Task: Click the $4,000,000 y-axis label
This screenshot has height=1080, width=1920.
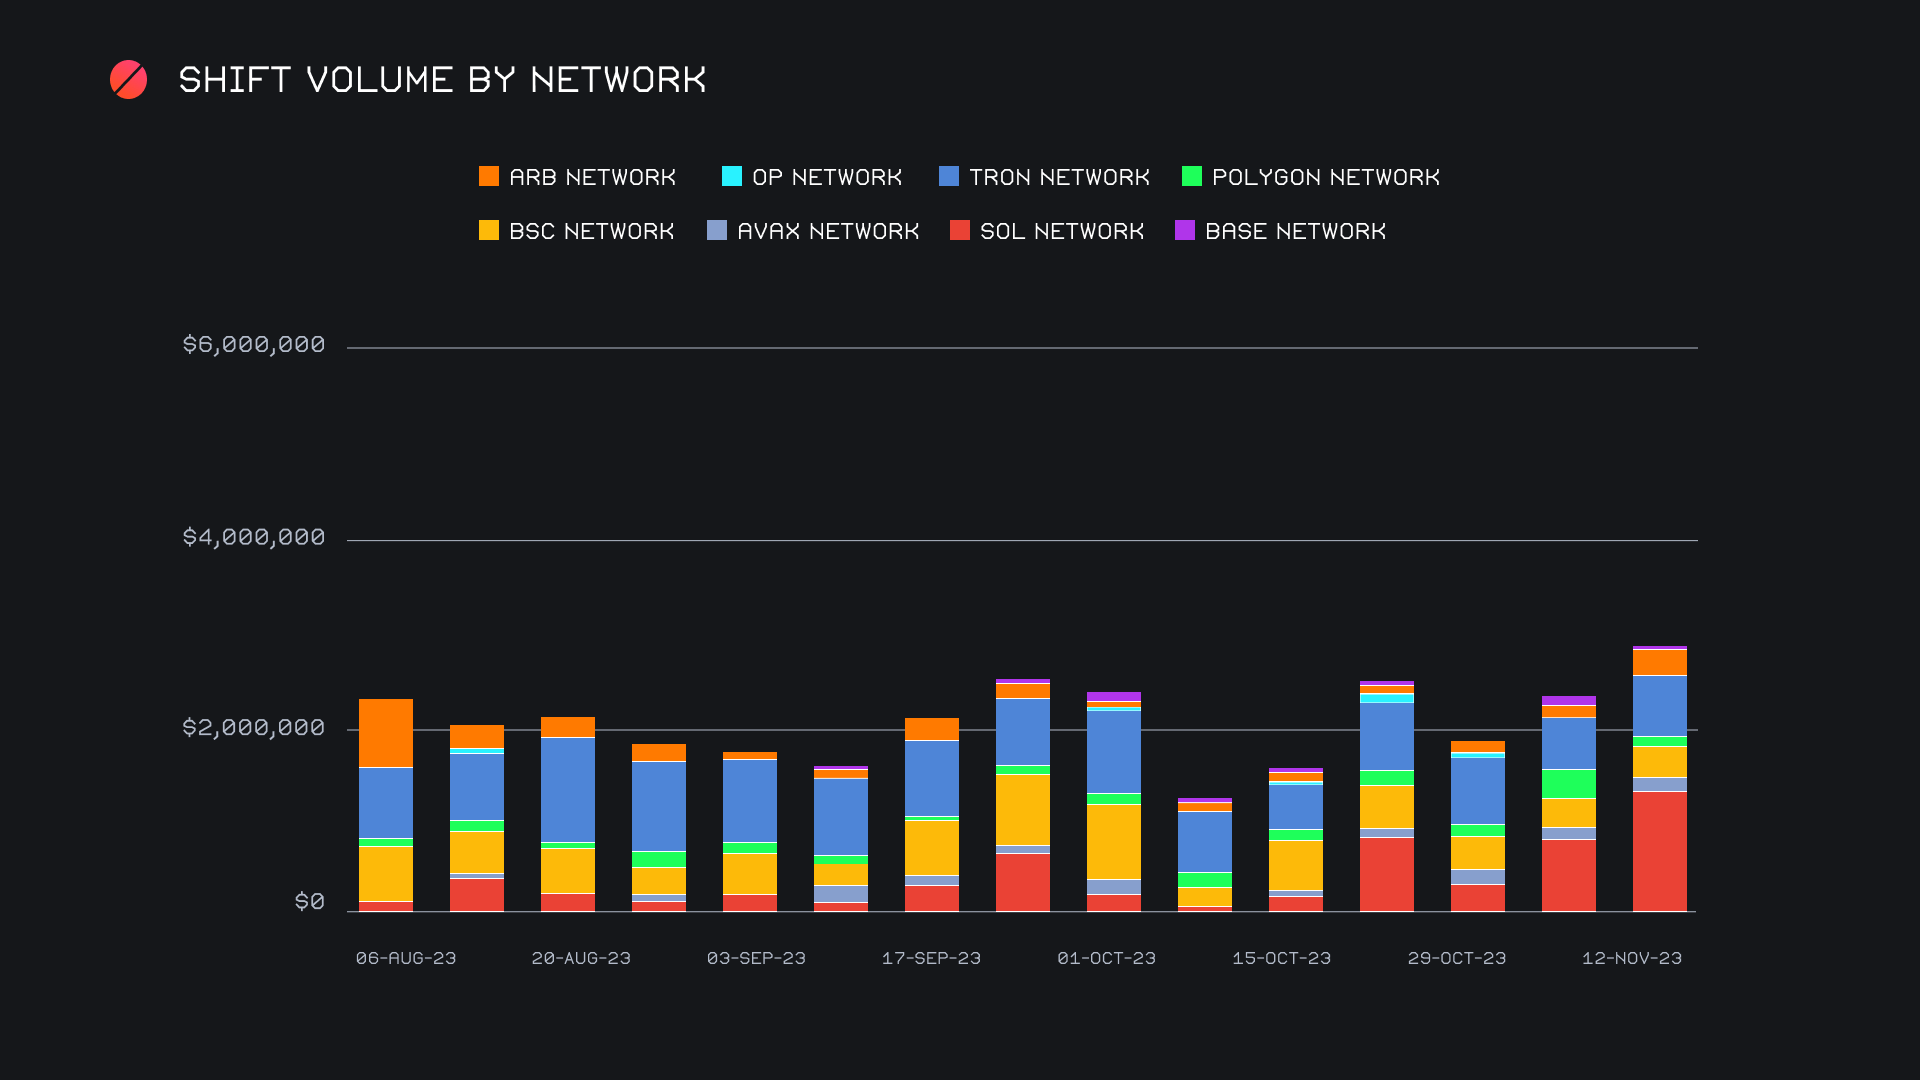Action: coord(253,538)
